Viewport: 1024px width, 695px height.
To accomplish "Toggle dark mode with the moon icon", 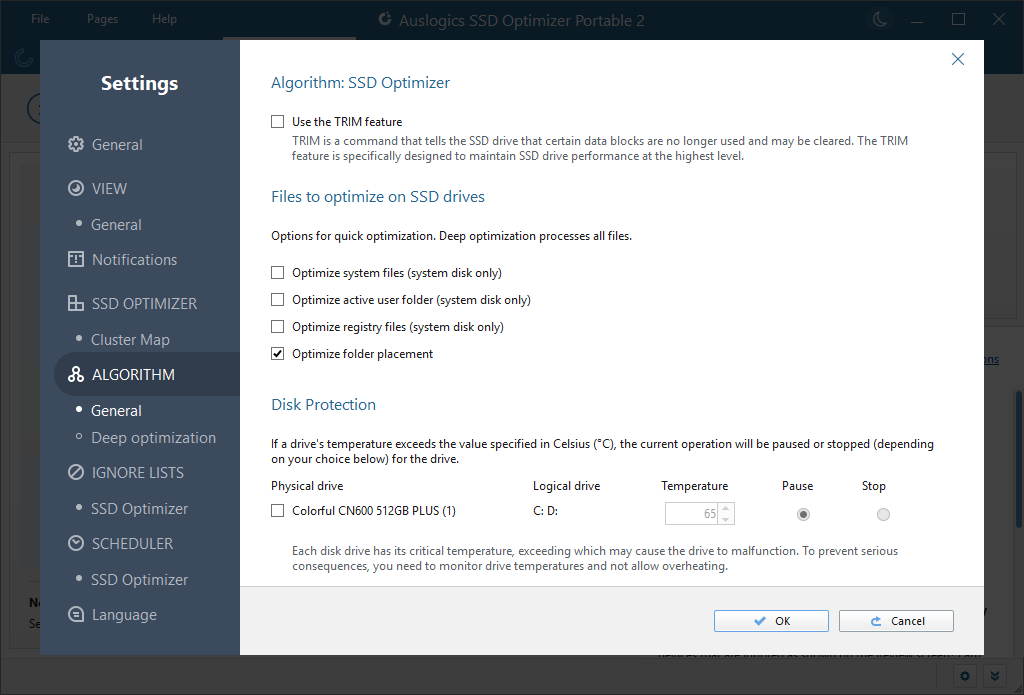I will point(880,19).
